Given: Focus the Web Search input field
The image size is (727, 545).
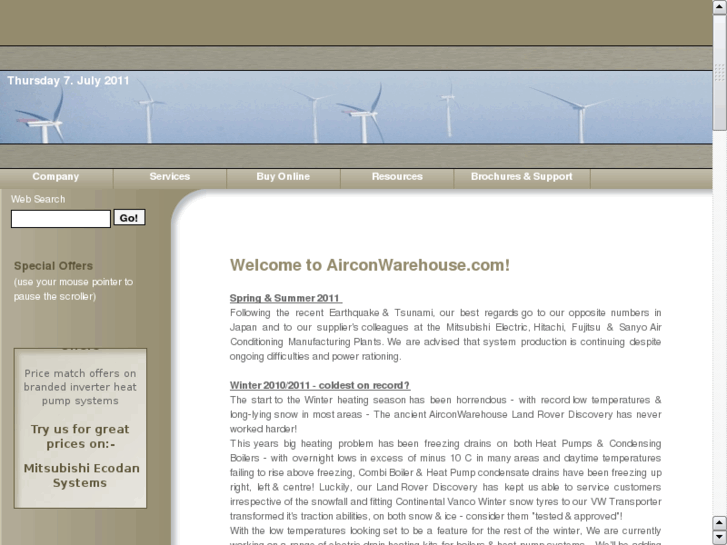Looking at the screenshot, I should (x=61, y=219).
